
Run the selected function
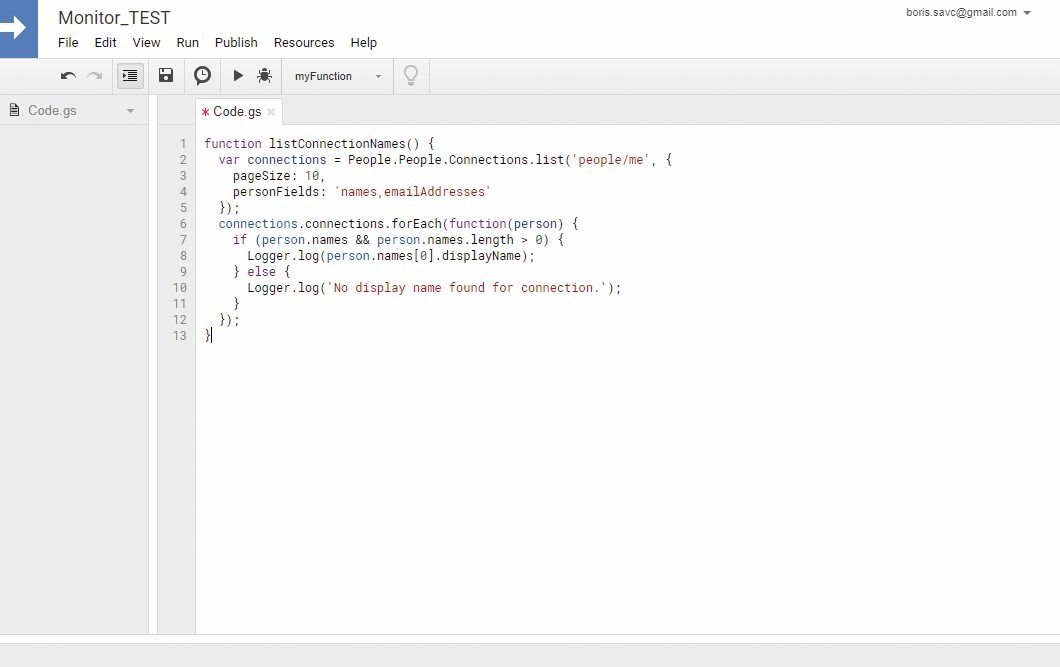point(238,75)
